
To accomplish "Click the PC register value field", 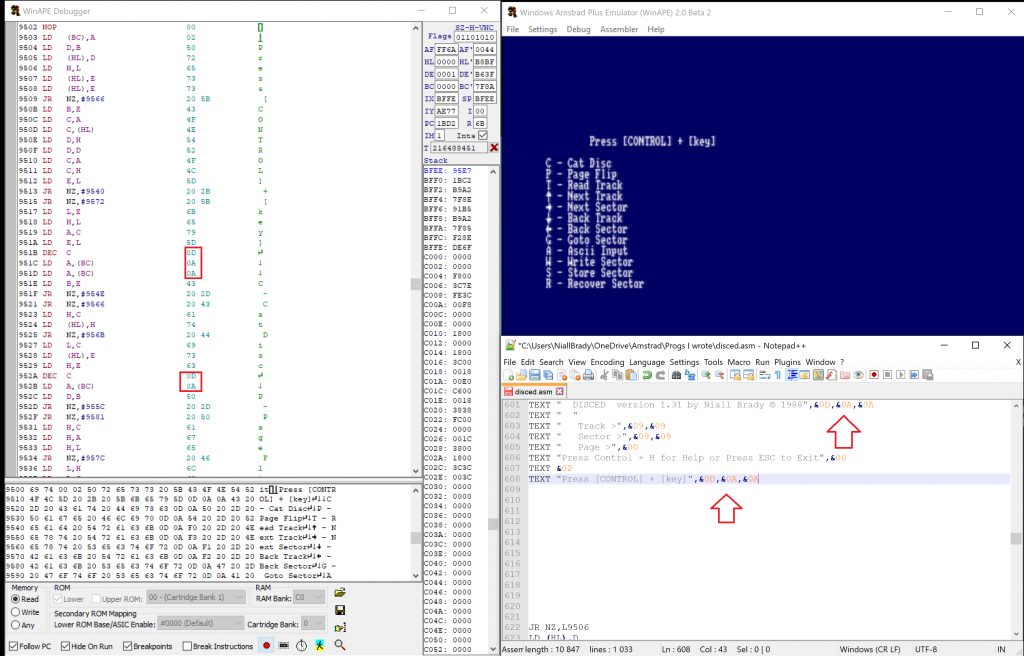I will click(446, 123).
